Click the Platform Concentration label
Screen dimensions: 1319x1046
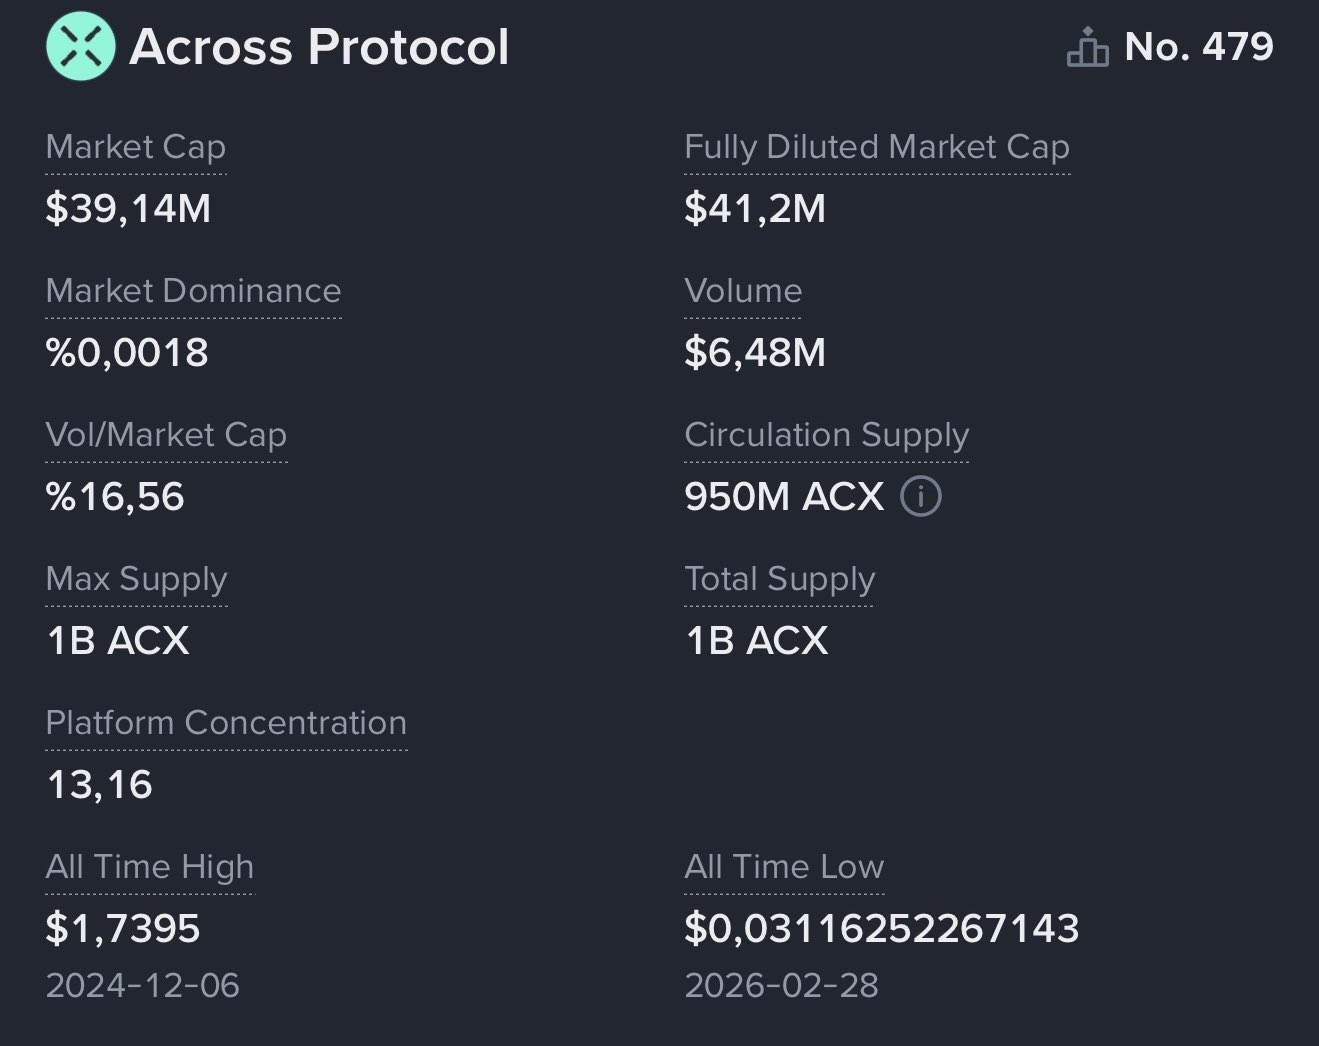(227, 723)
